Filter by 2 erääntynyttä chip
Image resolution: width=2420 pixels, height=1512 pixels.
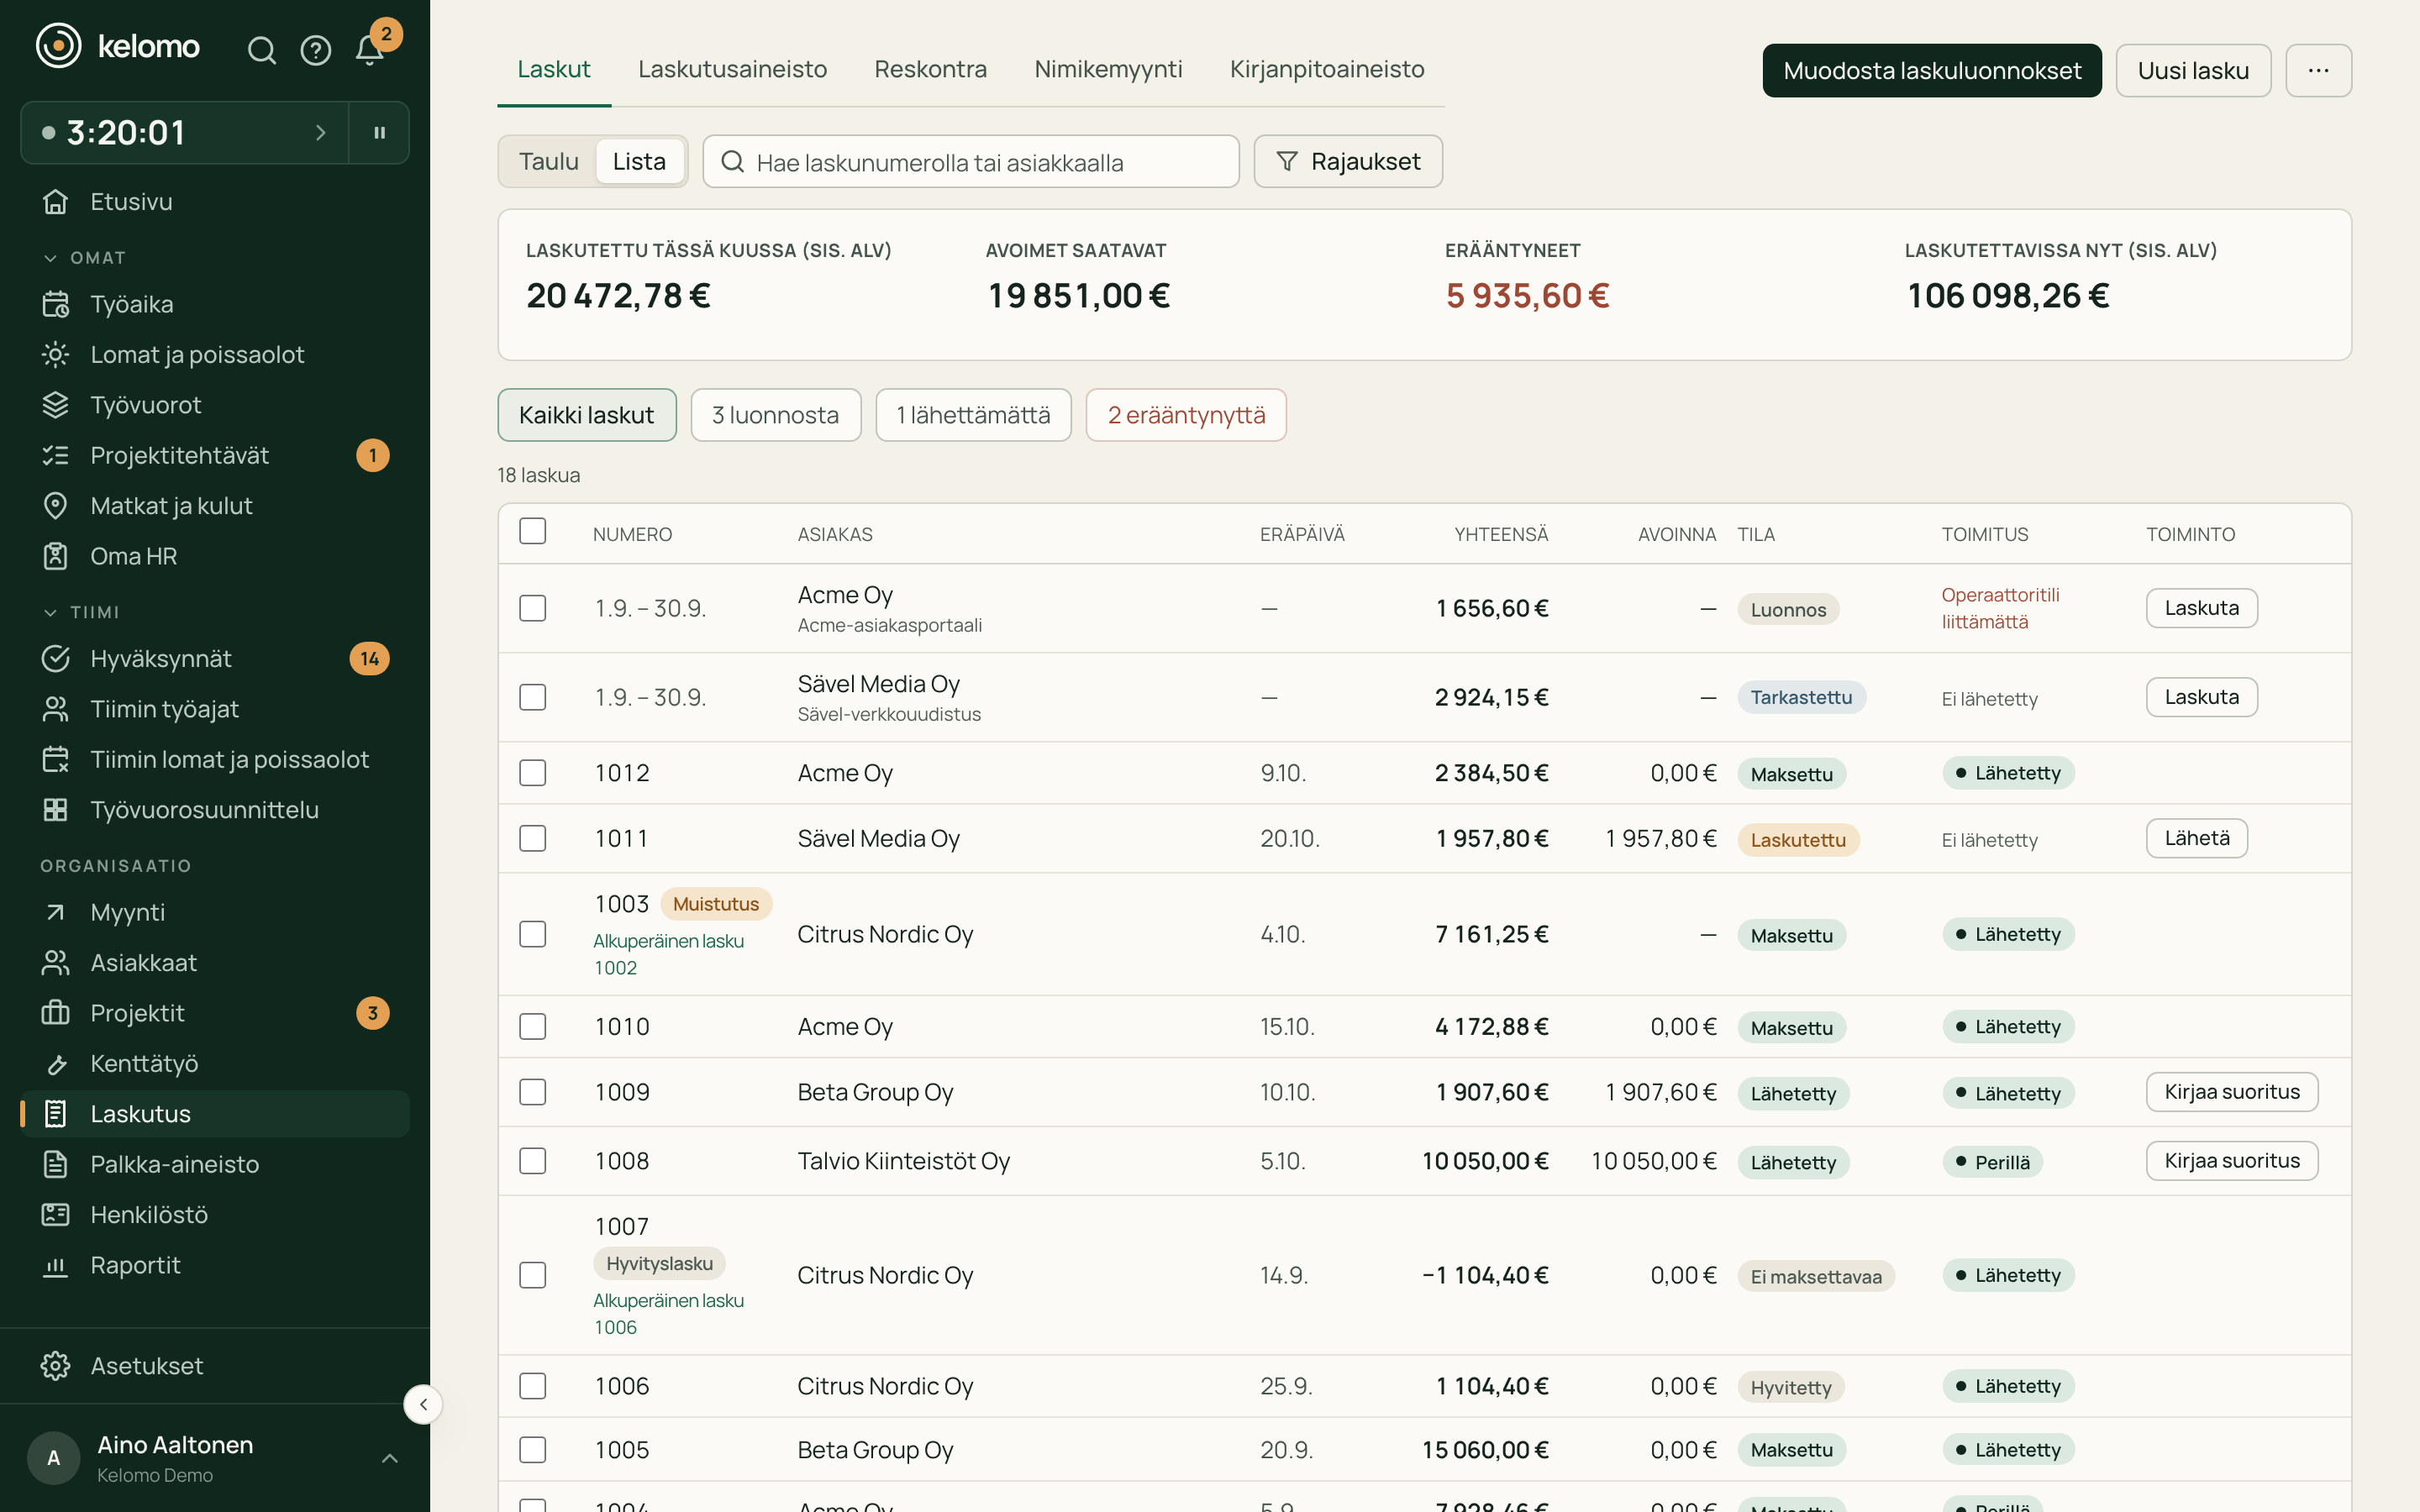(1186, 415)
